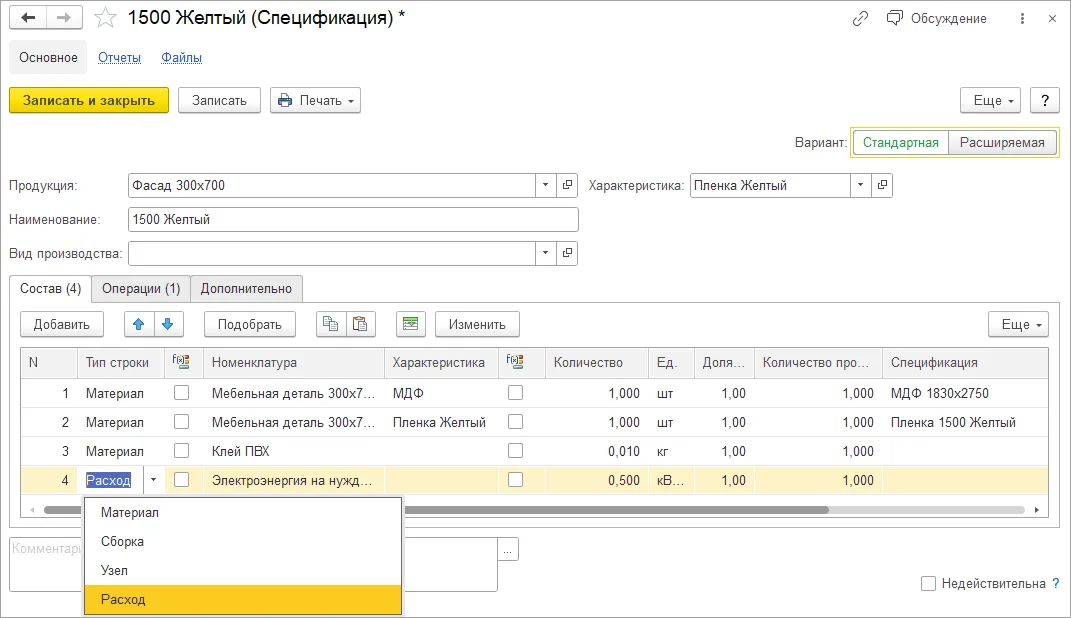The width and height of the screenshot is (1071, 618).
Task: Copy link via the chain icon
Action: 860,18
